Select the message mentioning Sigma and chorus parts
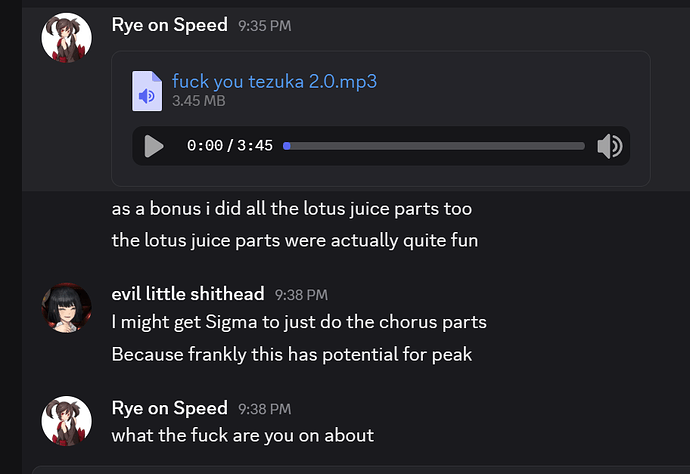690x474 pixels. tap(299, 323)
